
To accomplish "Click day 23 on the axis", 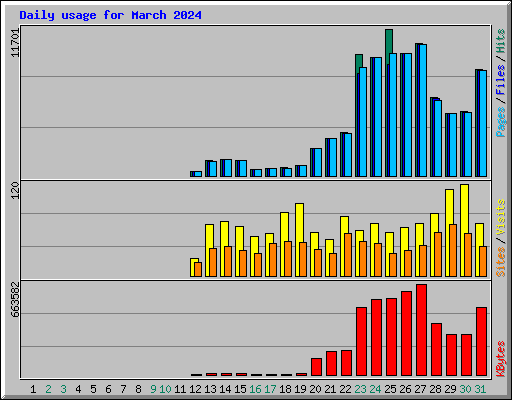I will pos(360,389).
